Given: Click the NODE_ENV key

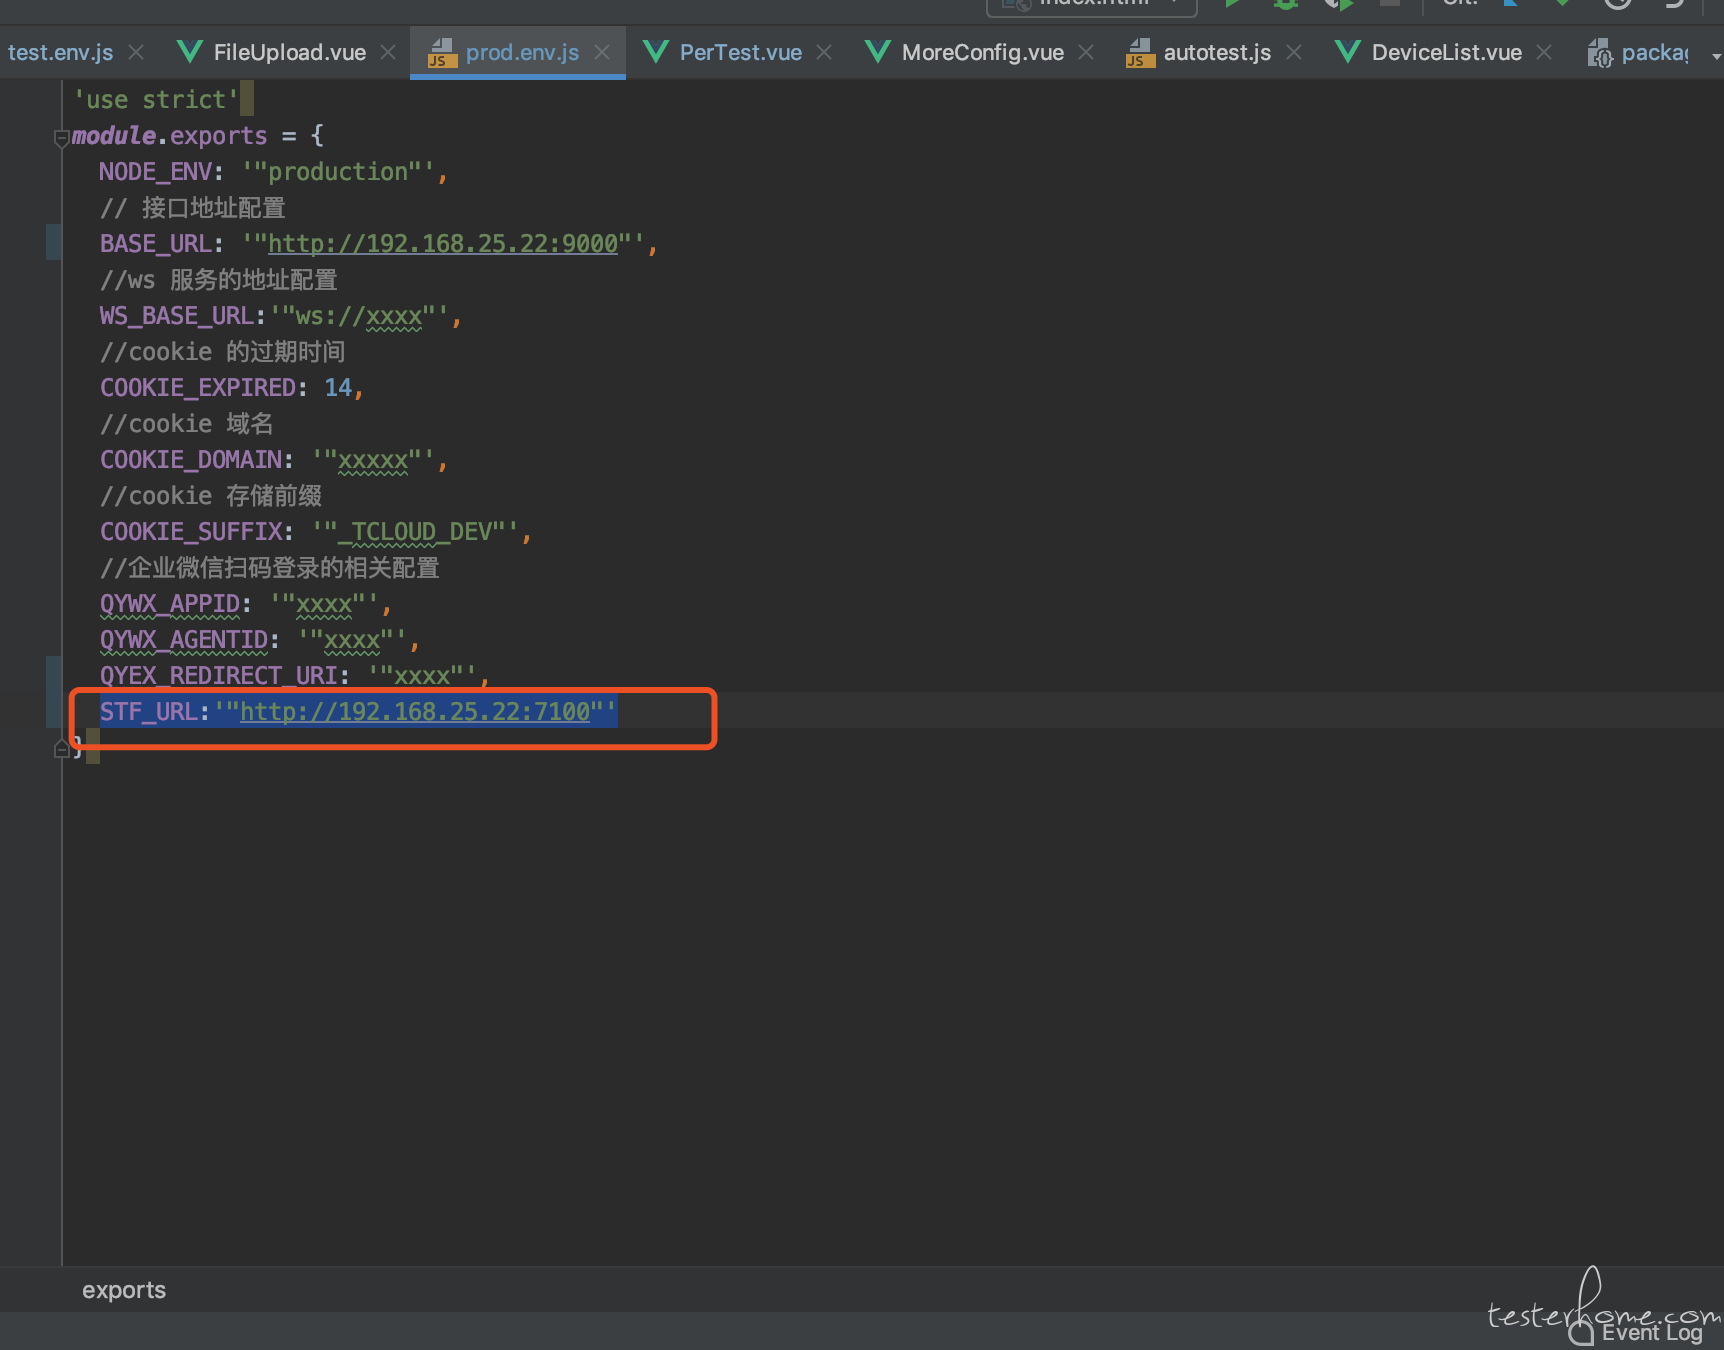Looking at the screenshot, I should (155, 172).
